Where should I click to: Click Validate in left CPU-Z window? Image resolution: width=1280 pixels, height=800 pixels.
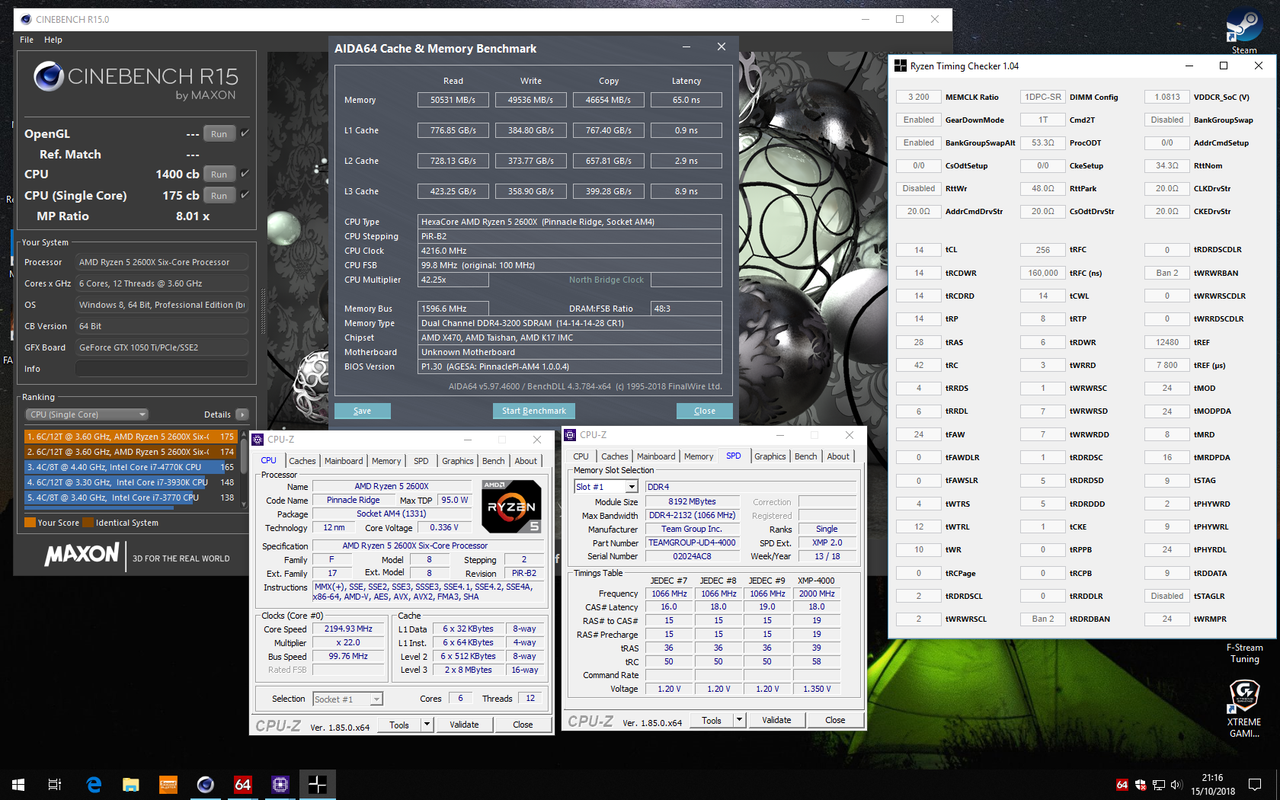point(464,724)
